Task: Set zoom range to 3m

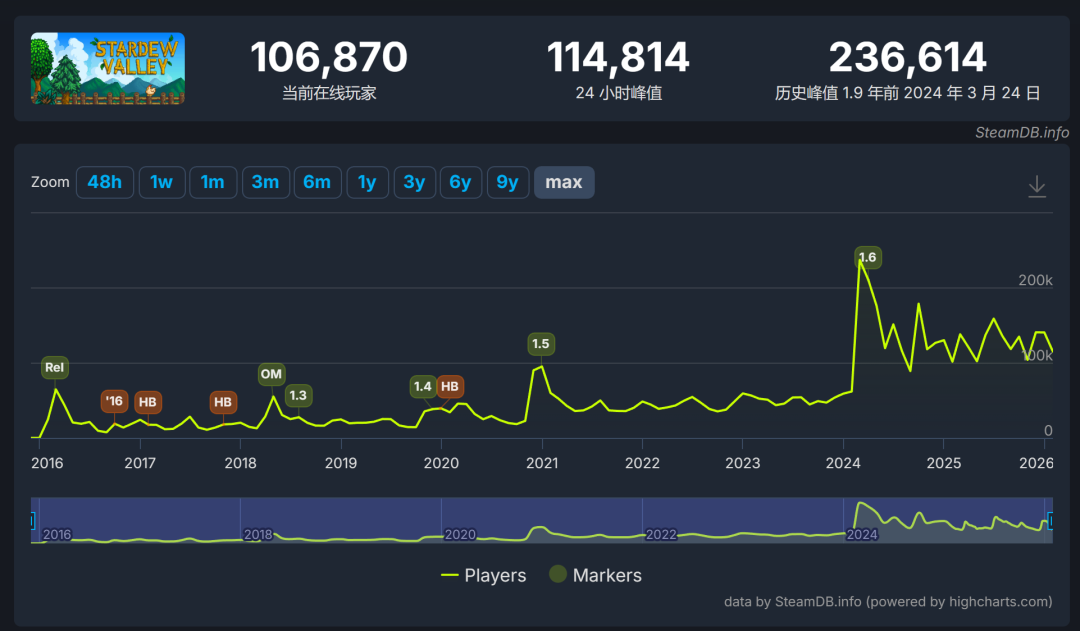Action: (x=265, y=183)
